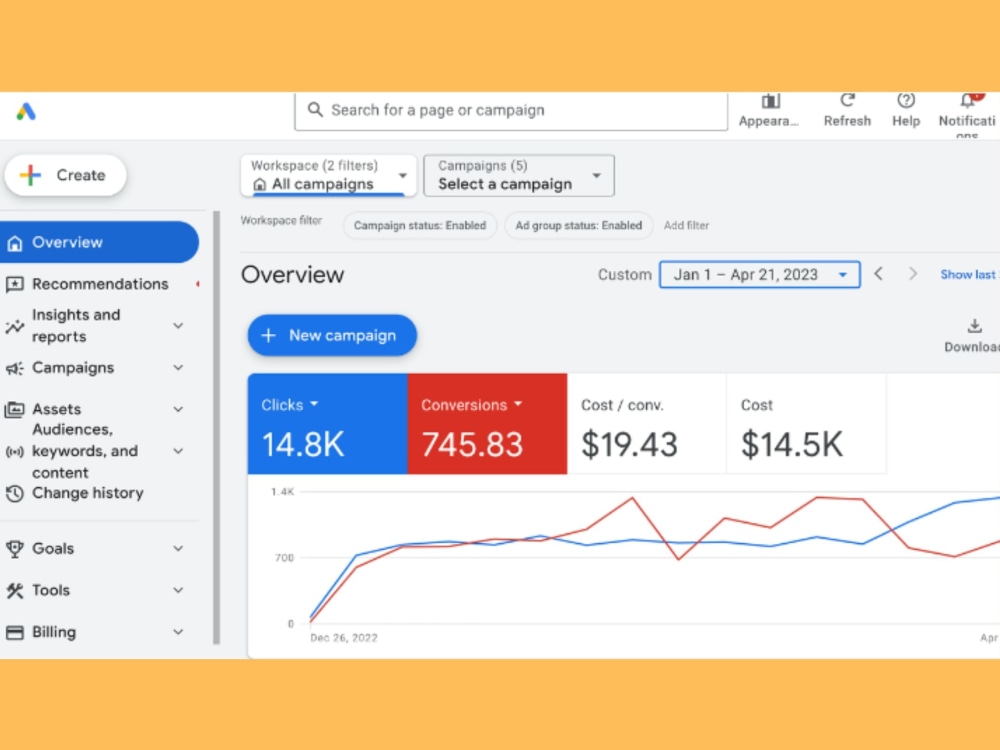Click the Change history clock icon
Image resolution: width=1000 pixels, height=750 pixels.
15,493
